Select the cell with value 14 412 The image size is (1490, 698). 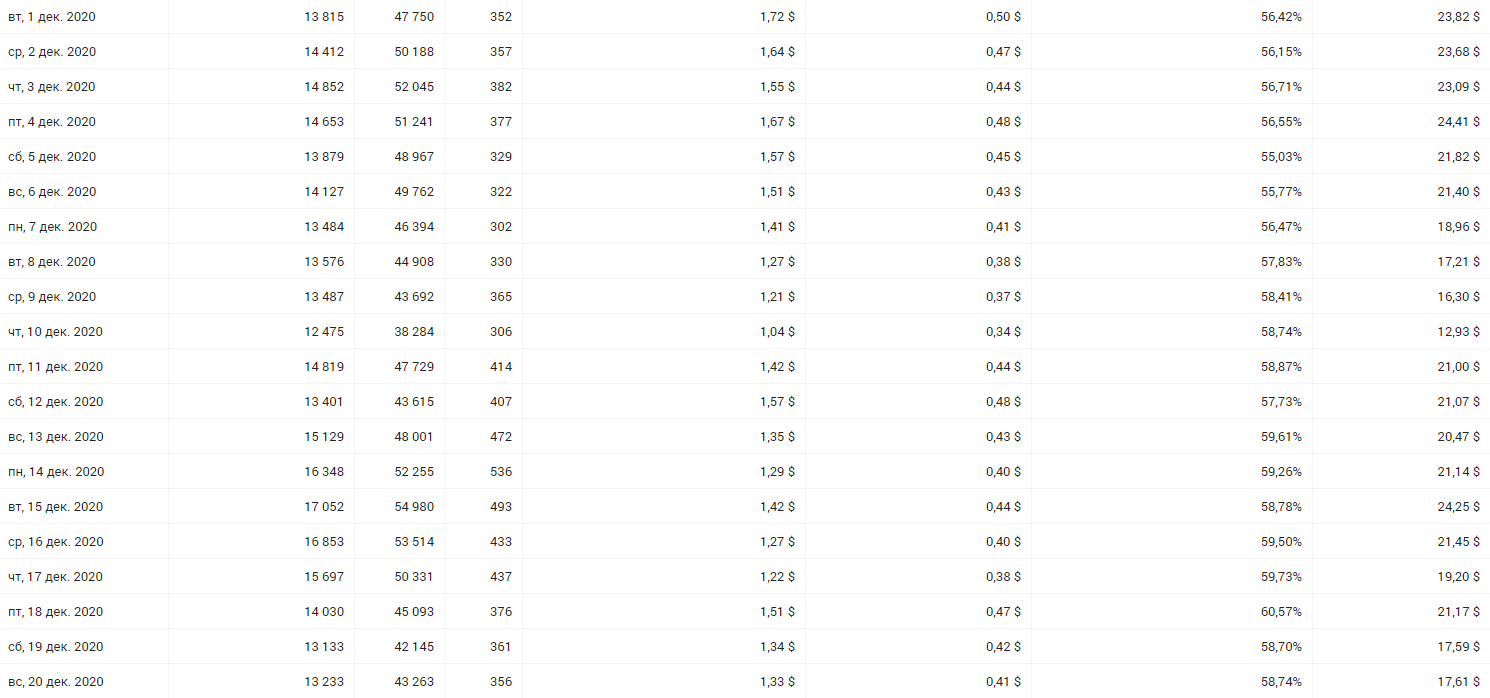click(324, 52)
